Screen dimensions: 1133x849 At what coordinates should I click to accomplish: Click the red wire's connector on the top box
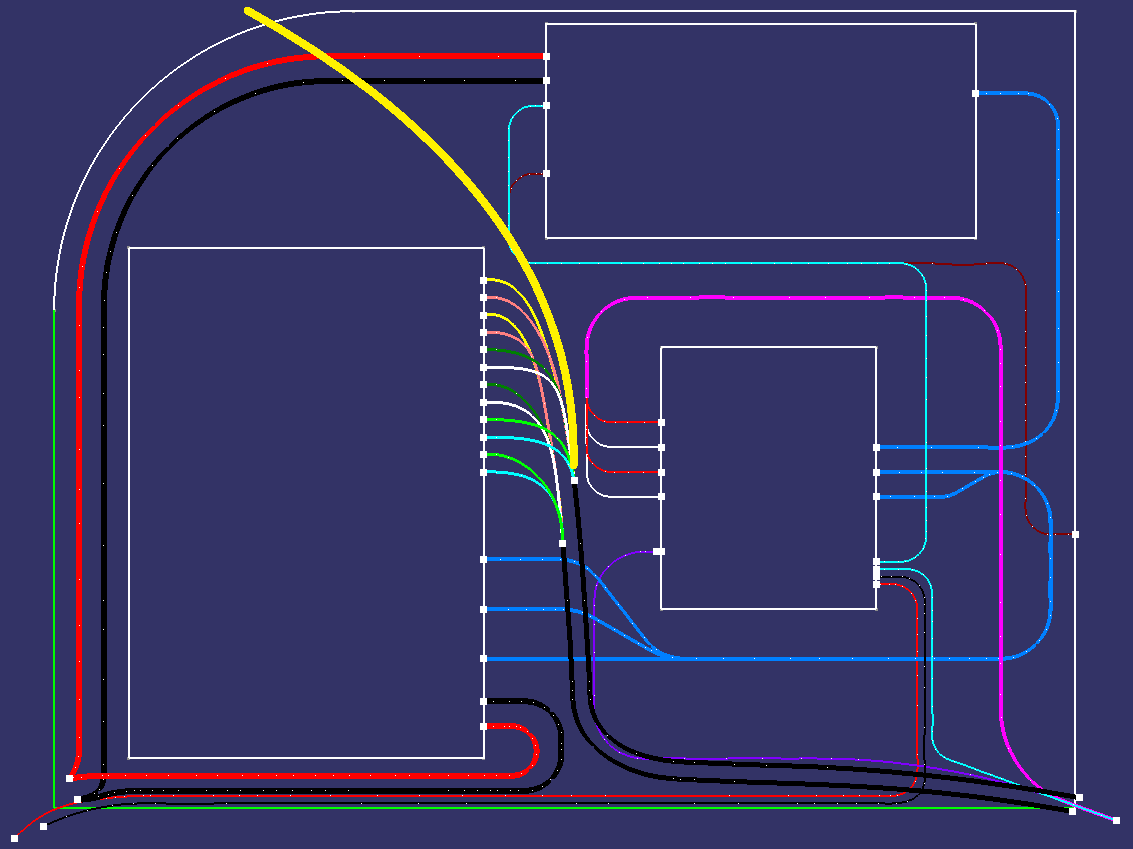[x=546, y=56]
